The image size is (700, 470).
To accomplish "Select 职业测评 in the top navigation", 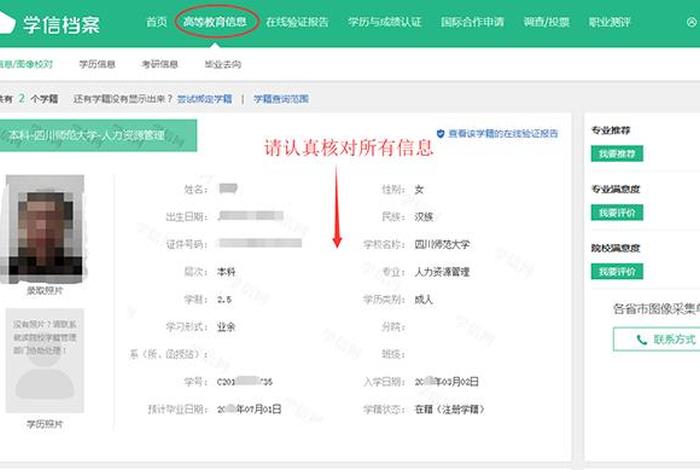I will pyautogui.click(x=609, y=22).
